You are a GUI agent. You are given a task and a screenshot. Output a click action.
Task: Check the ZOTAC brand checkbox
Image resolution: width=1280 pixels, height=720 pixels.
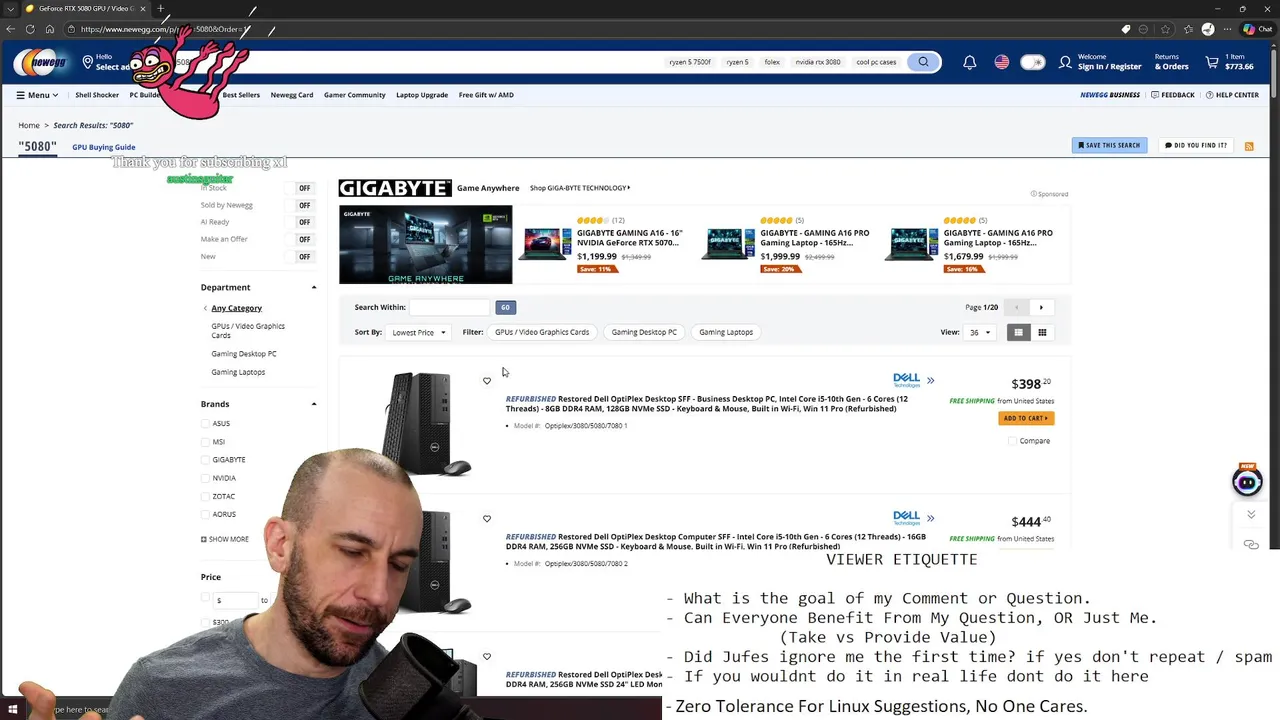207,496
